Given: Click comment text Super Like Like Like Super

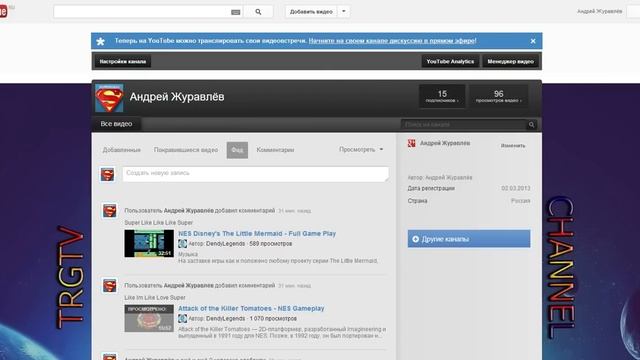Looking at the screenshot, I should 158,223.
